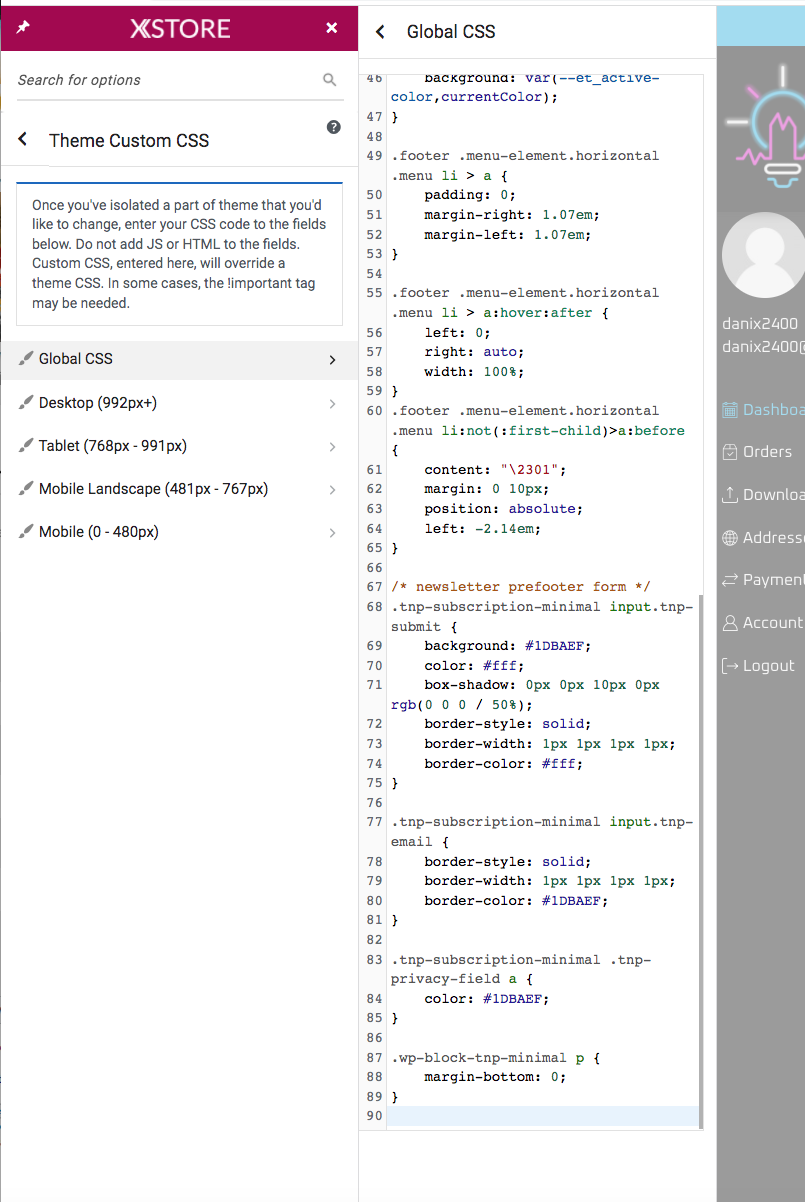The width and height of the screenshot is (805, 1202).
Task: Go back from Theme Custom CSS
Action: coord(23,140)
